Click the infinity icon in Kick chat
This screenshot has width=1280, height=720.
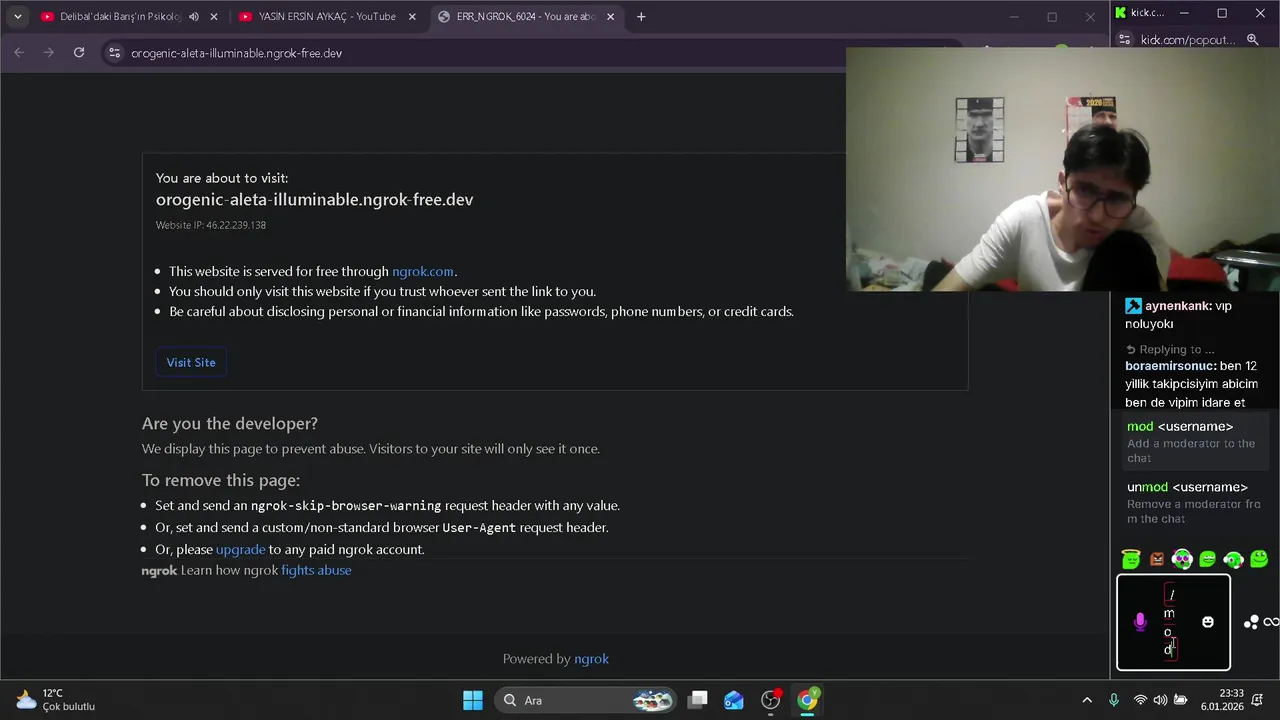(x=1271, y=622)
